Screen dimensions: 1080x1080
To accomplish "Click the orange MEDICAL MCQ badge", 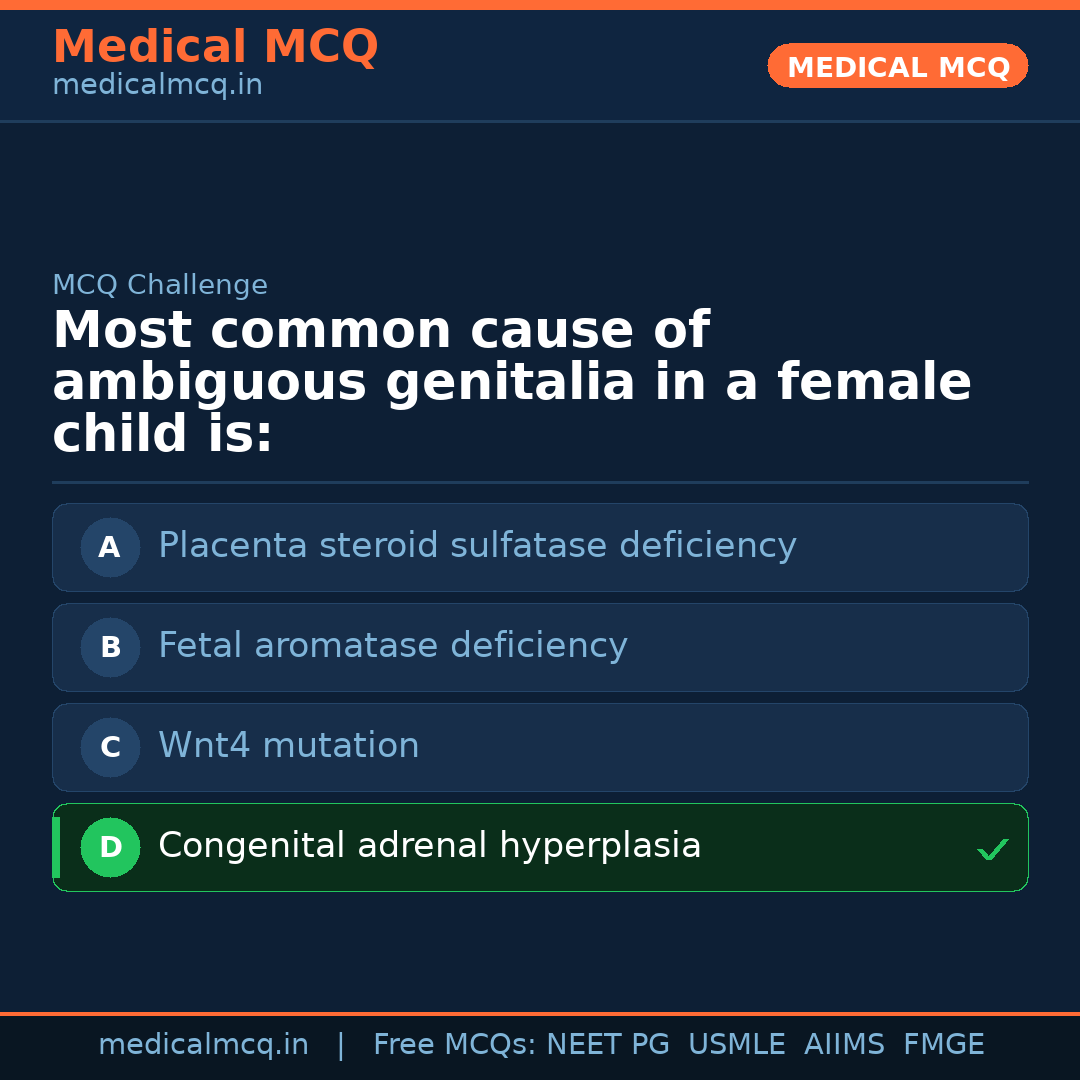I will click(897, 67).
